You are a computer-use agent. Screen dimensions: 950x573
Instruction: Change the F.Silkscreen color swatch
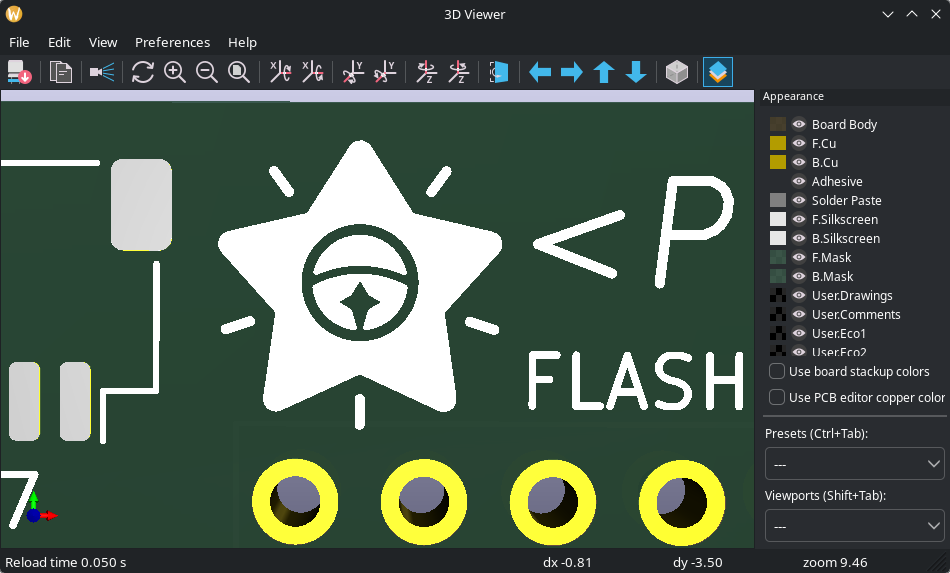tap(777, 219)
